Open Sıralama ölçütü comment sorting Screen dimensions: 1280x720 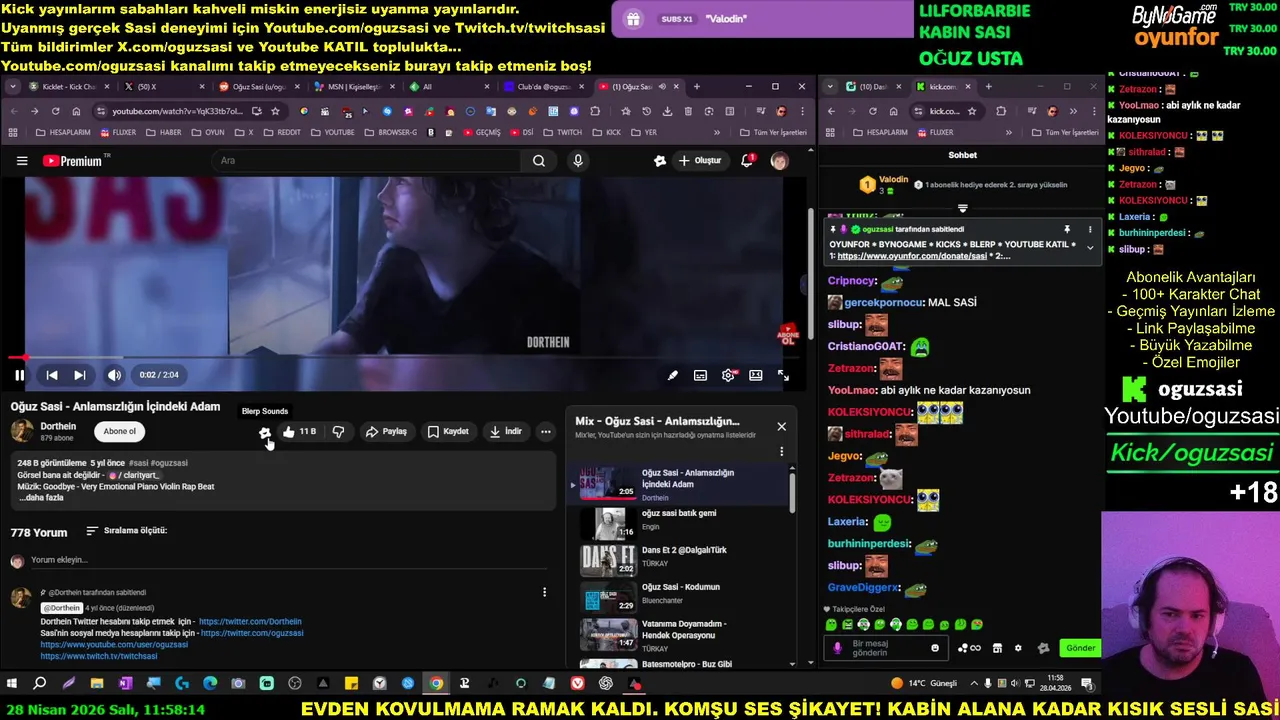[x=127, y=531]
